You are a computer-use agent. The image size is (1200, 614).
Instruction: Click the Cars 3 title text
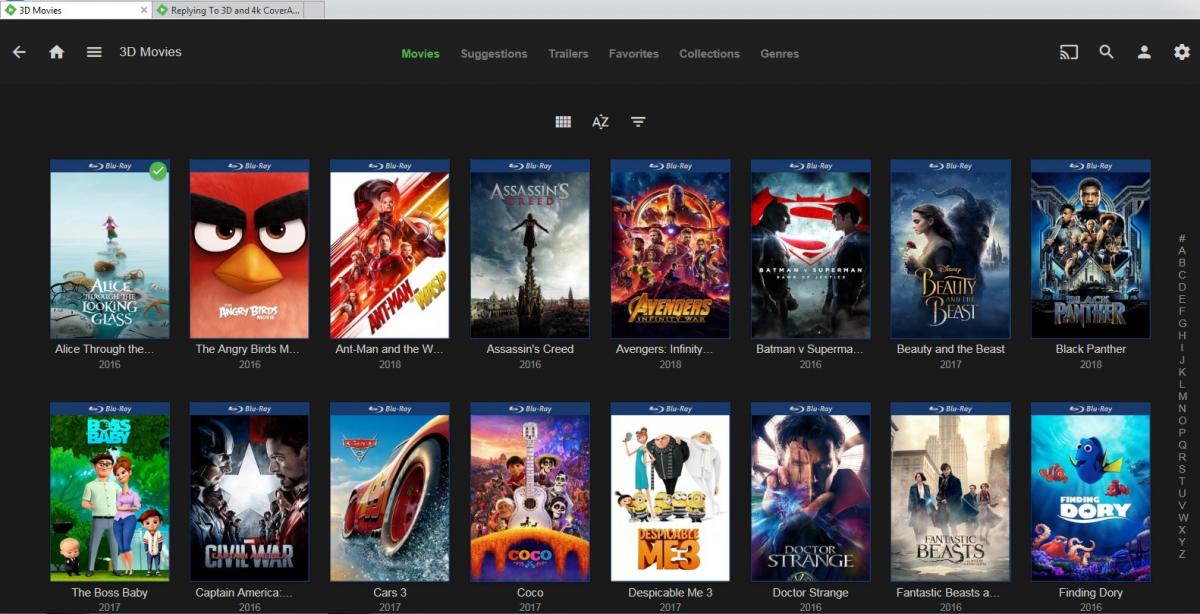click(390, 593)
